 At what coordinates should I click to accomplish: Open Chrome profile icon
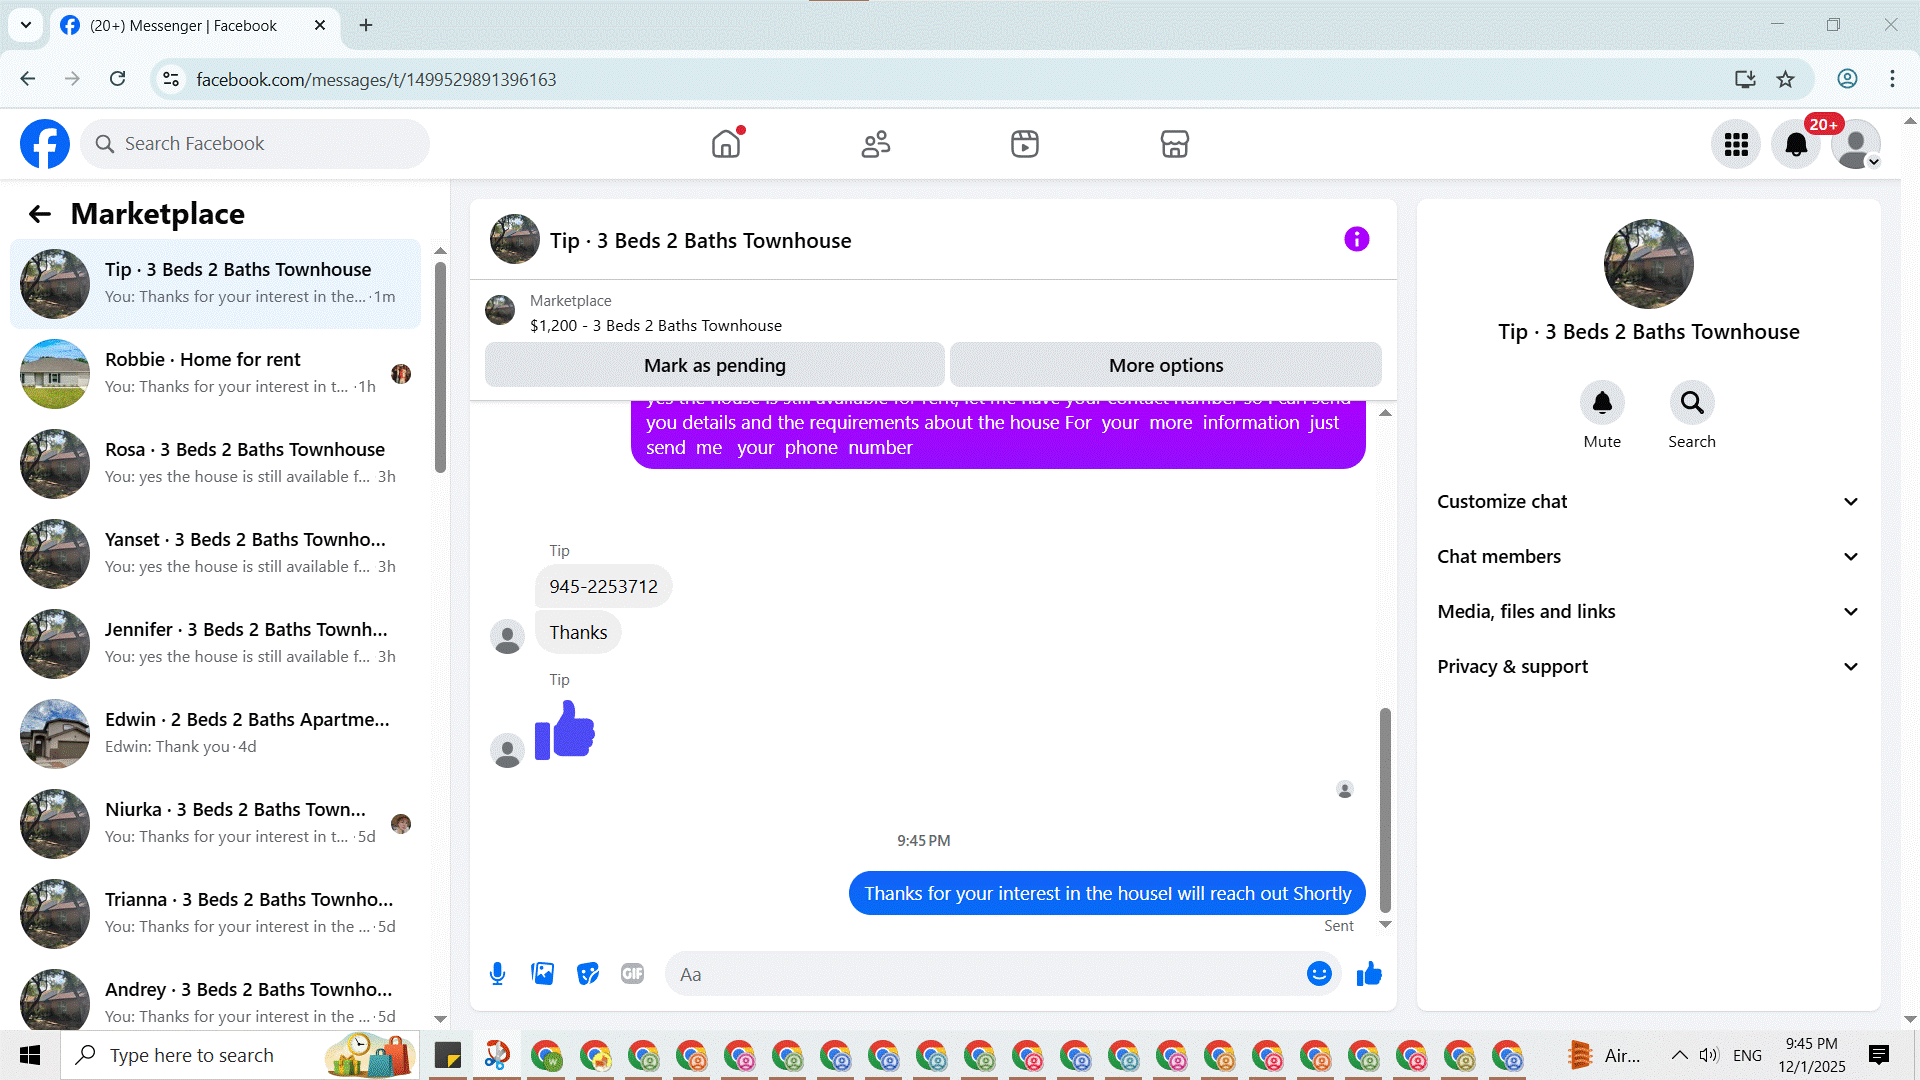1847,79
